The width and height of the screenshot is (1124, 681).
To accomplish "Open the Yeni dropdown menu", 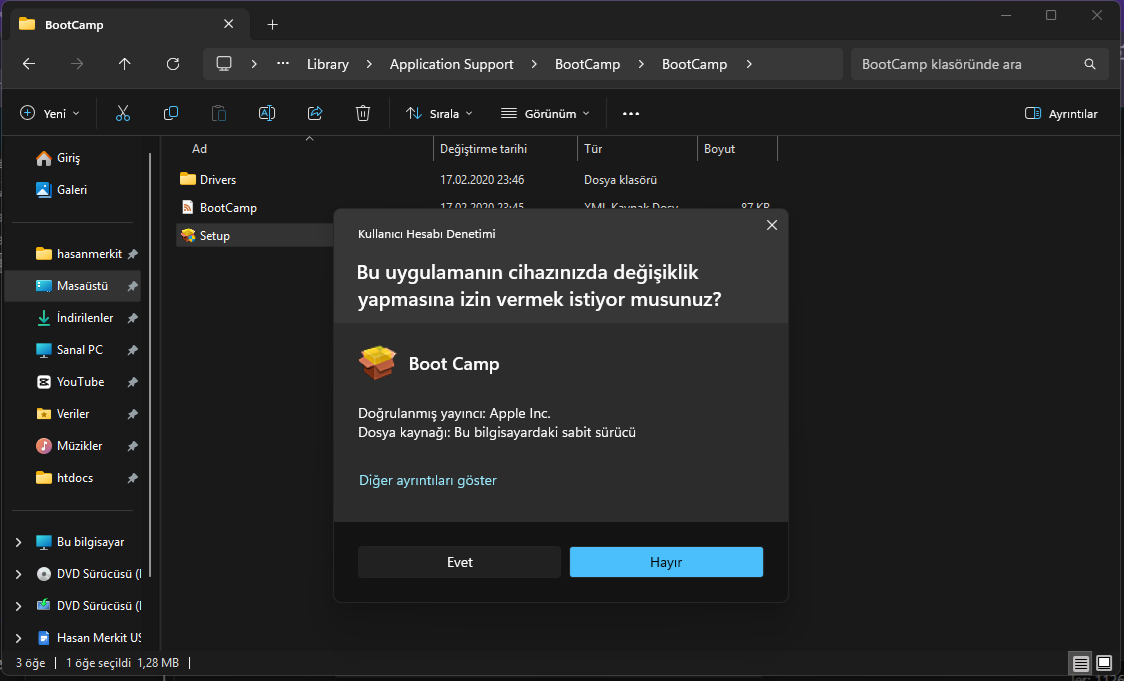I will tap(49, 113).
